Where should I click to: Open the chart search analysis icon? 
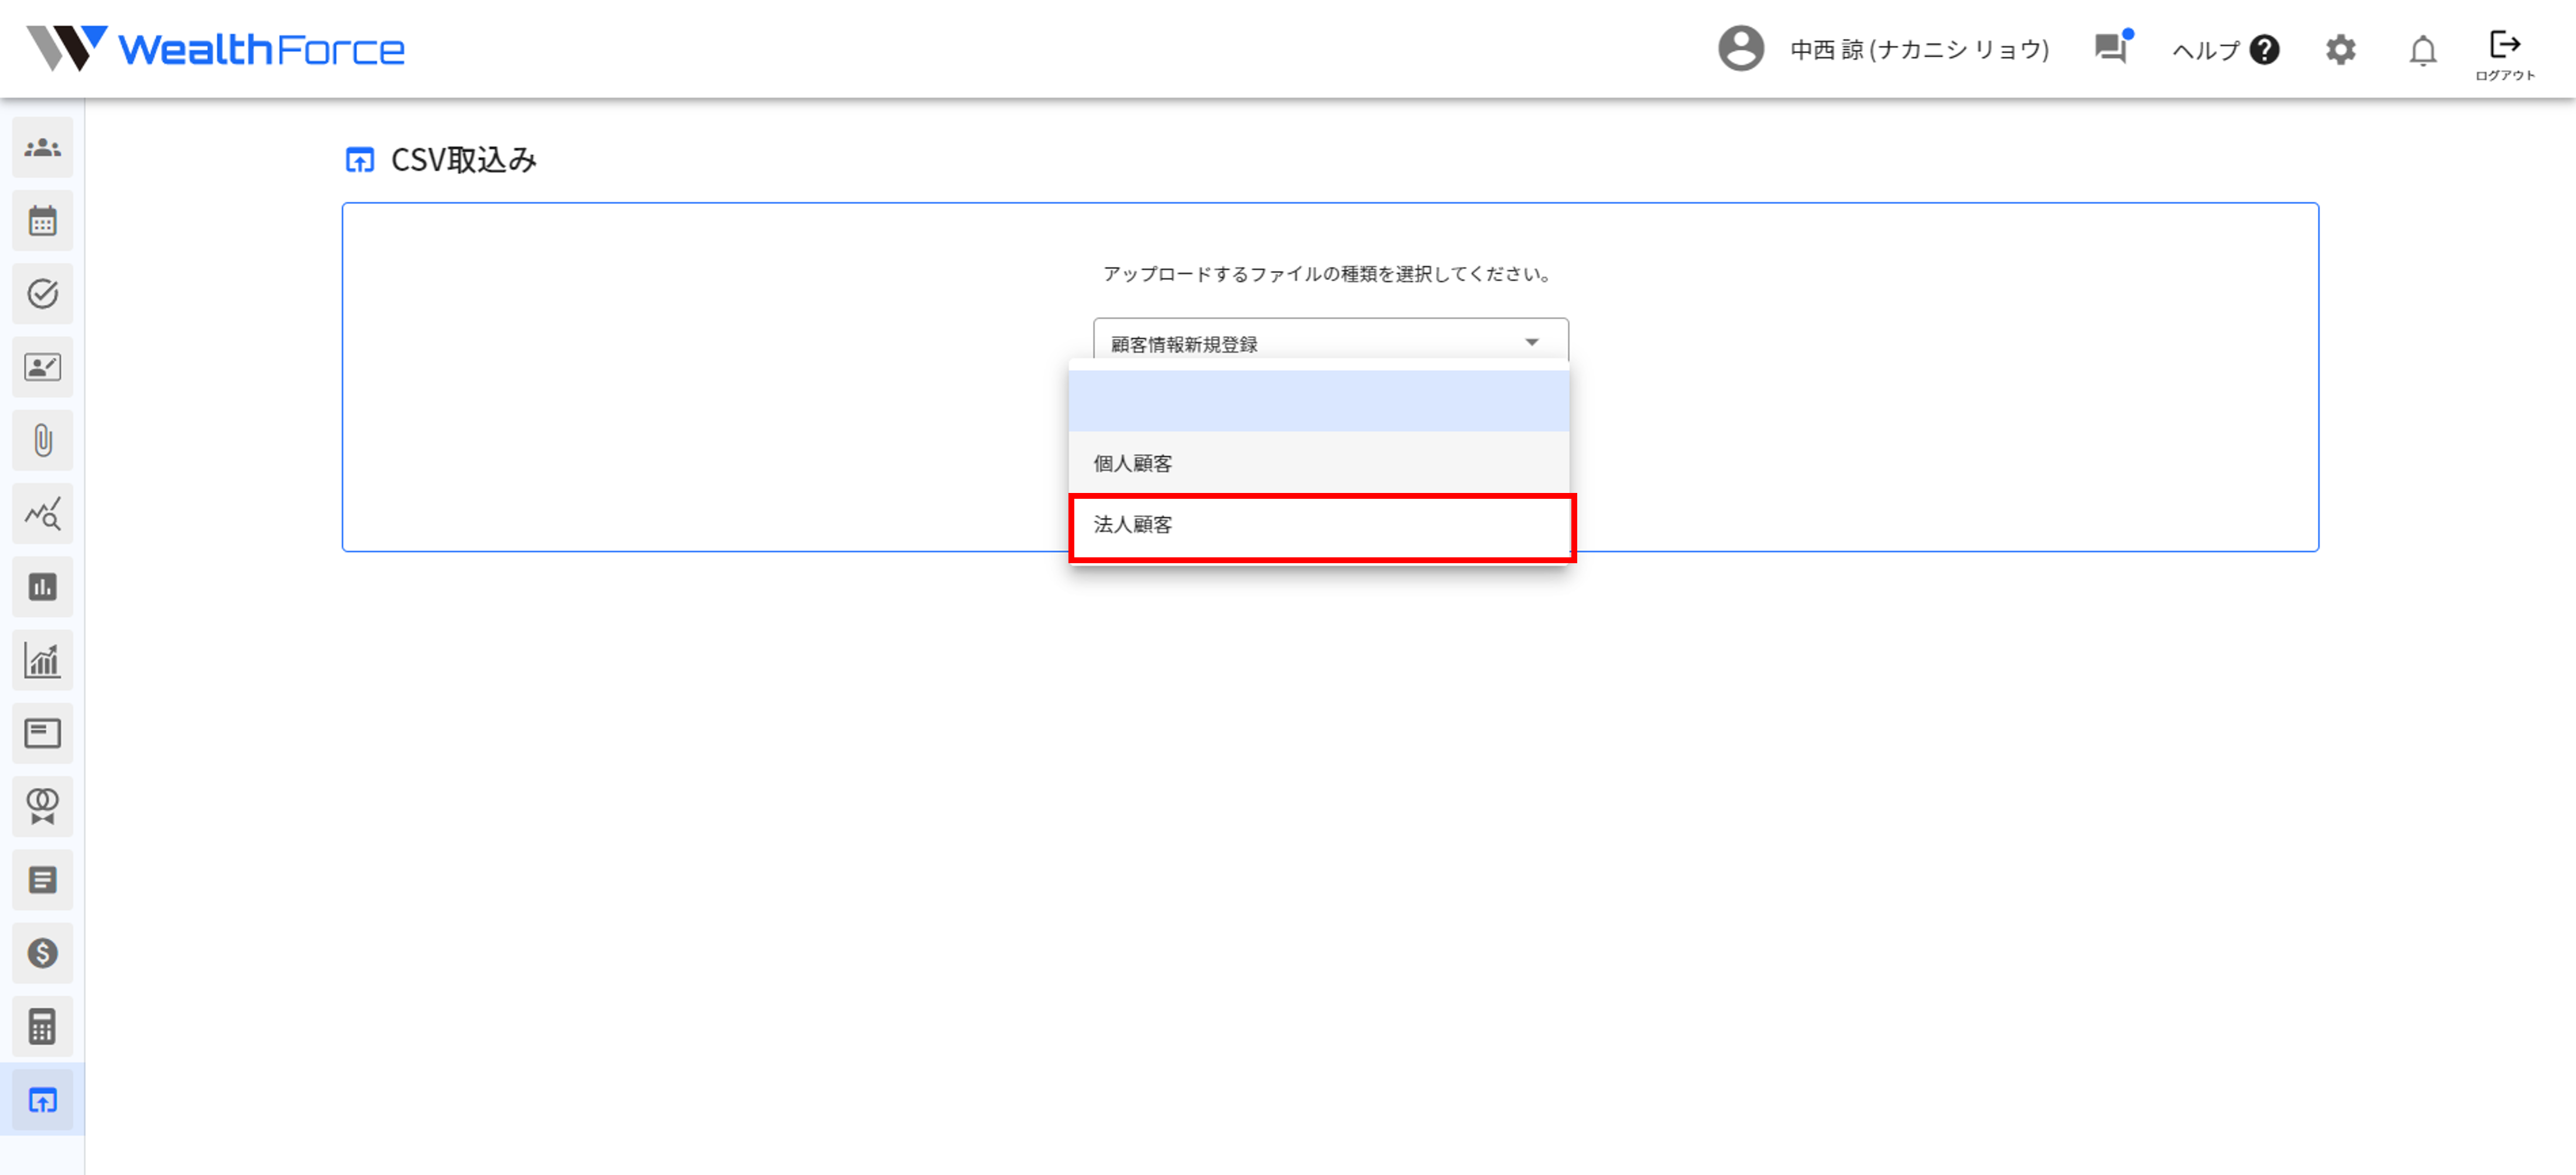(x=42, y=514)
